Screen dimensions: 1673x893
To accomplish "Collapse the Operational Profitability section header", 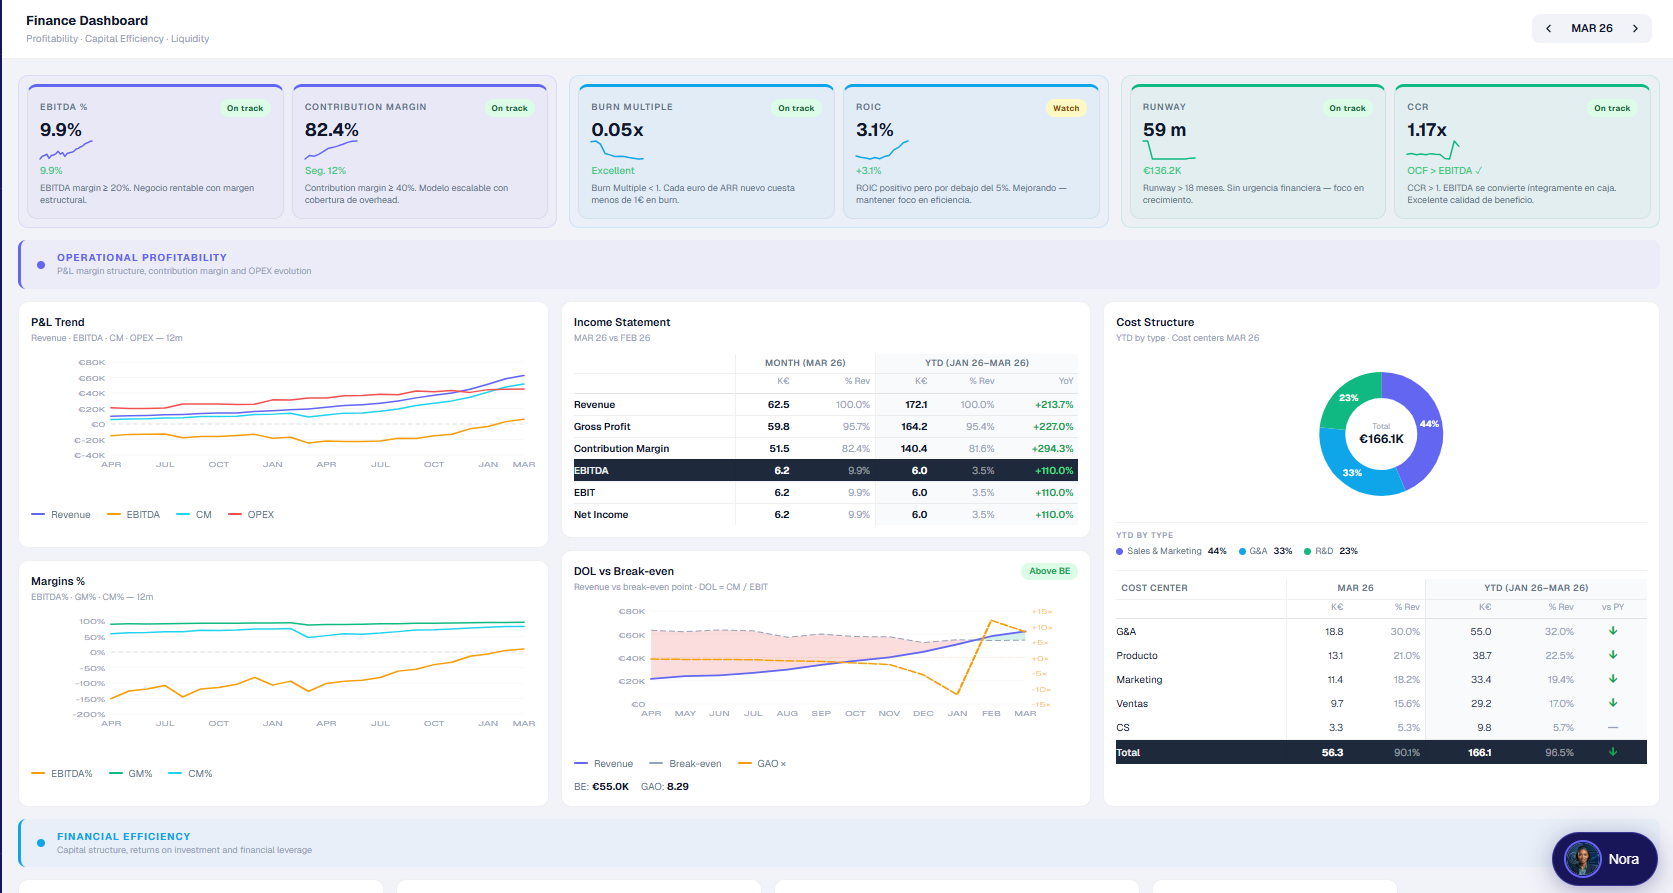I will (838, 264).
